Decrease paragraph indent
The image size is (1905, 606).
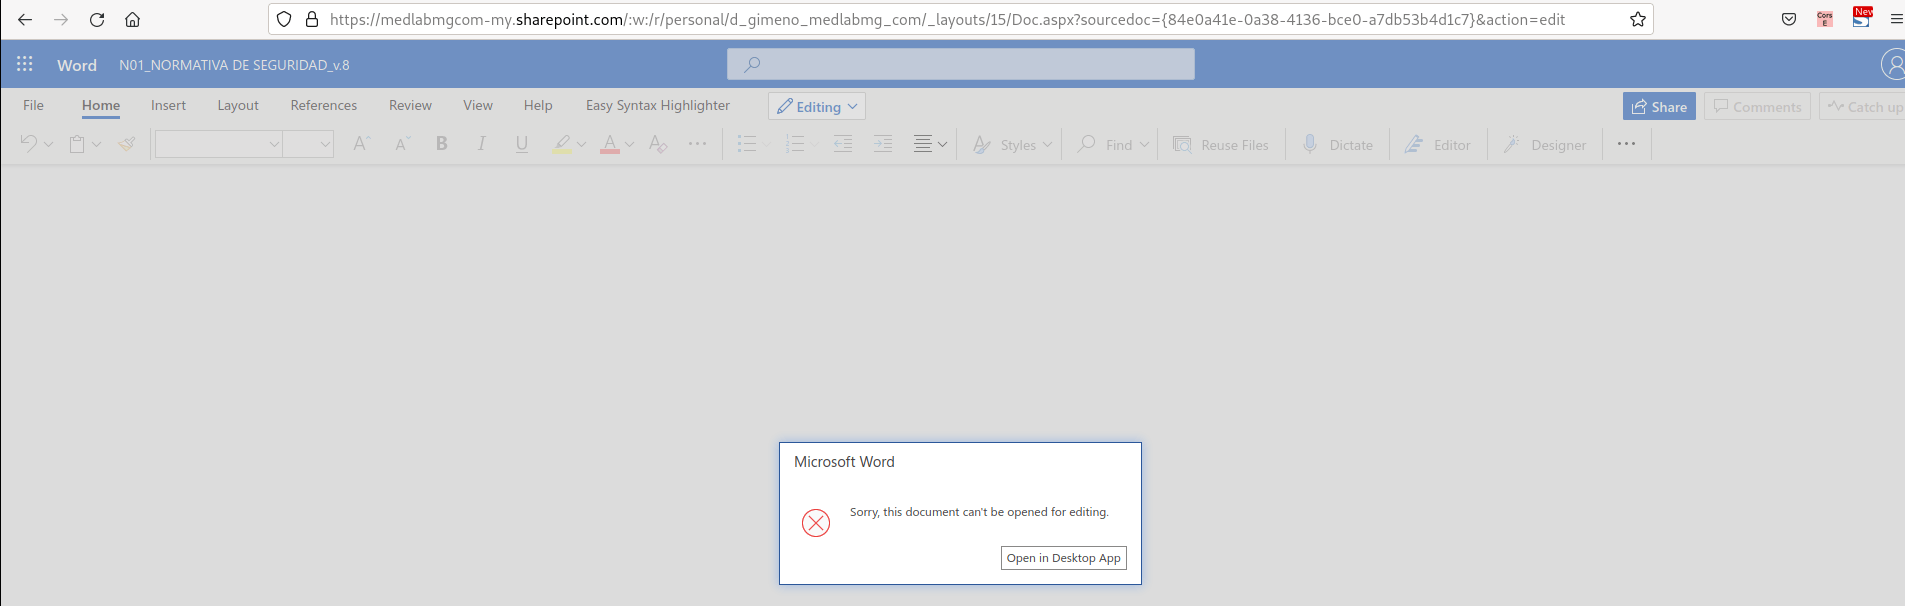coord(843,144)
